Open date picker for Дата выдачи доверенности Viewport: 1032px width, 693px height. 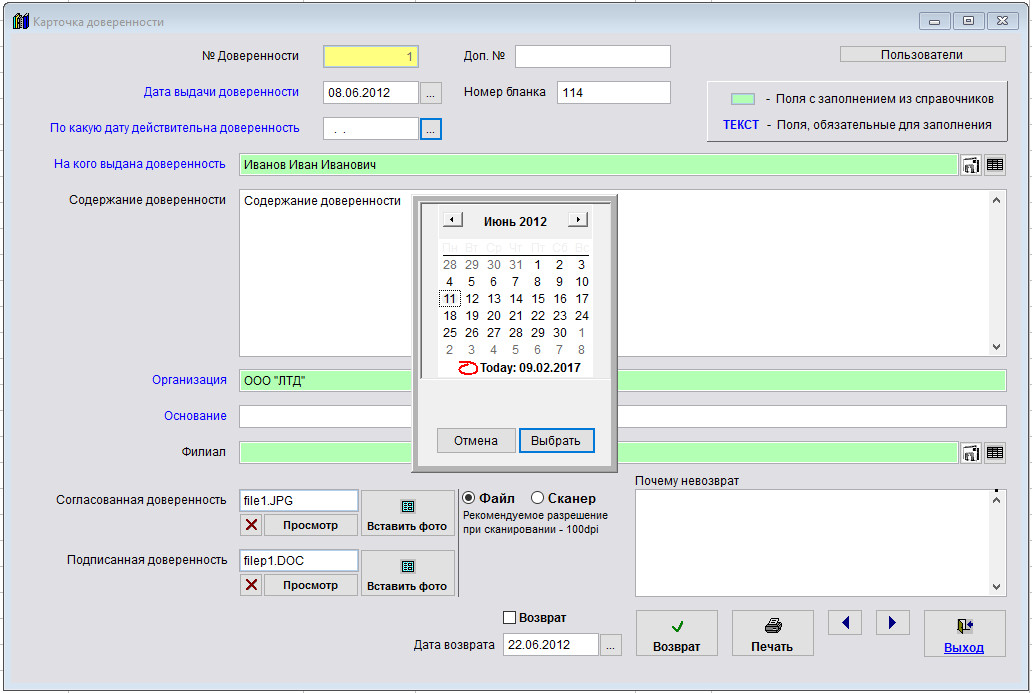point(430,93)
